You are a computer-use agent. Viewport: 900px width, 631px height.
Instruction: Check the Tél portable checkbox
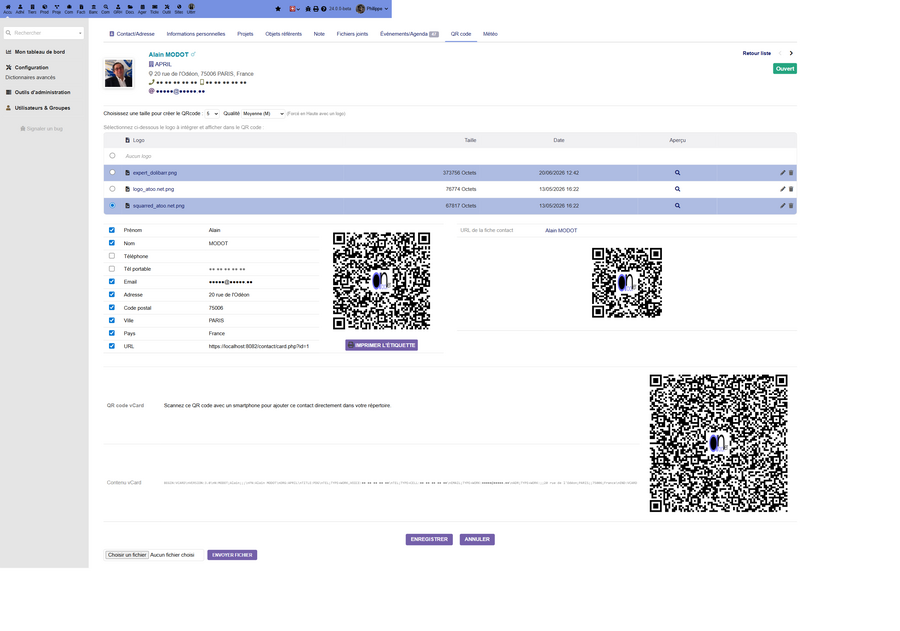pyautogui.click(x=112, y=269)
